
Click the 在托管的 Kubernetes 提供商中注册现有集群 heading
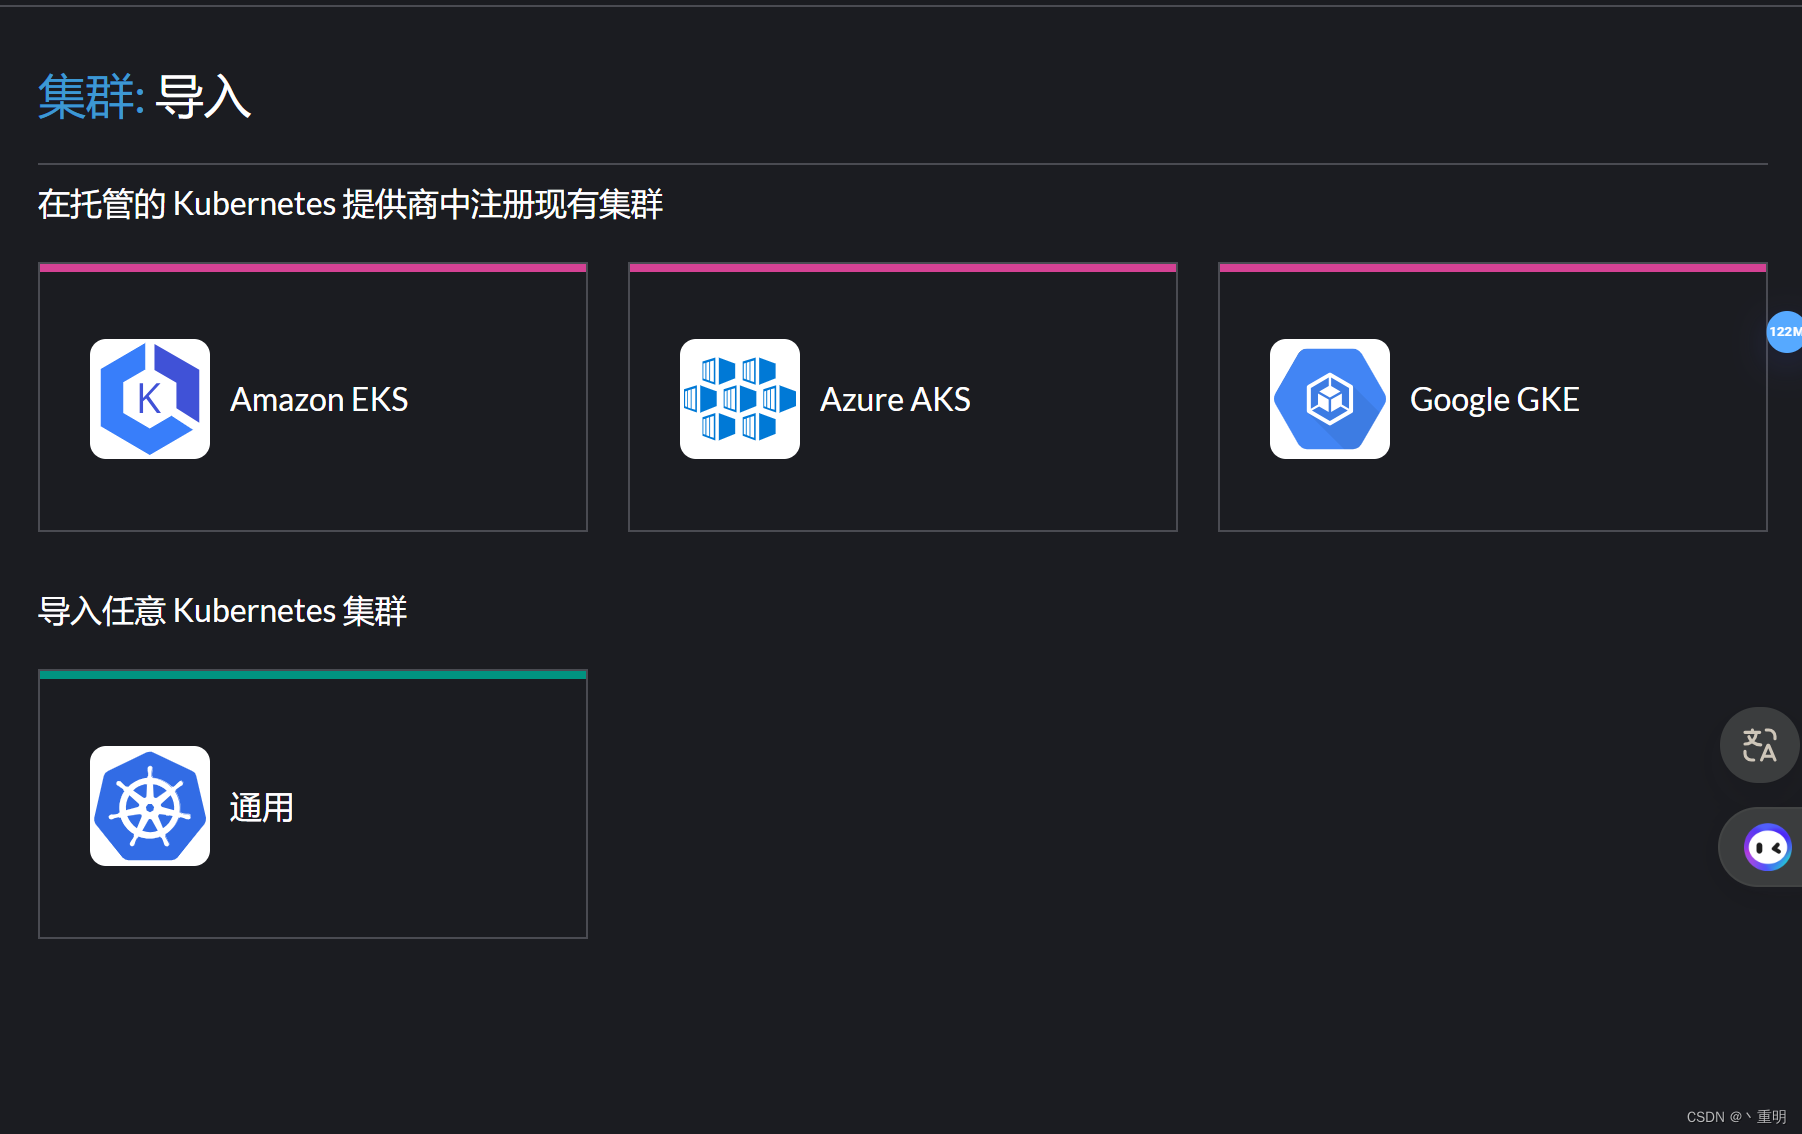click(x=350, y=204)
